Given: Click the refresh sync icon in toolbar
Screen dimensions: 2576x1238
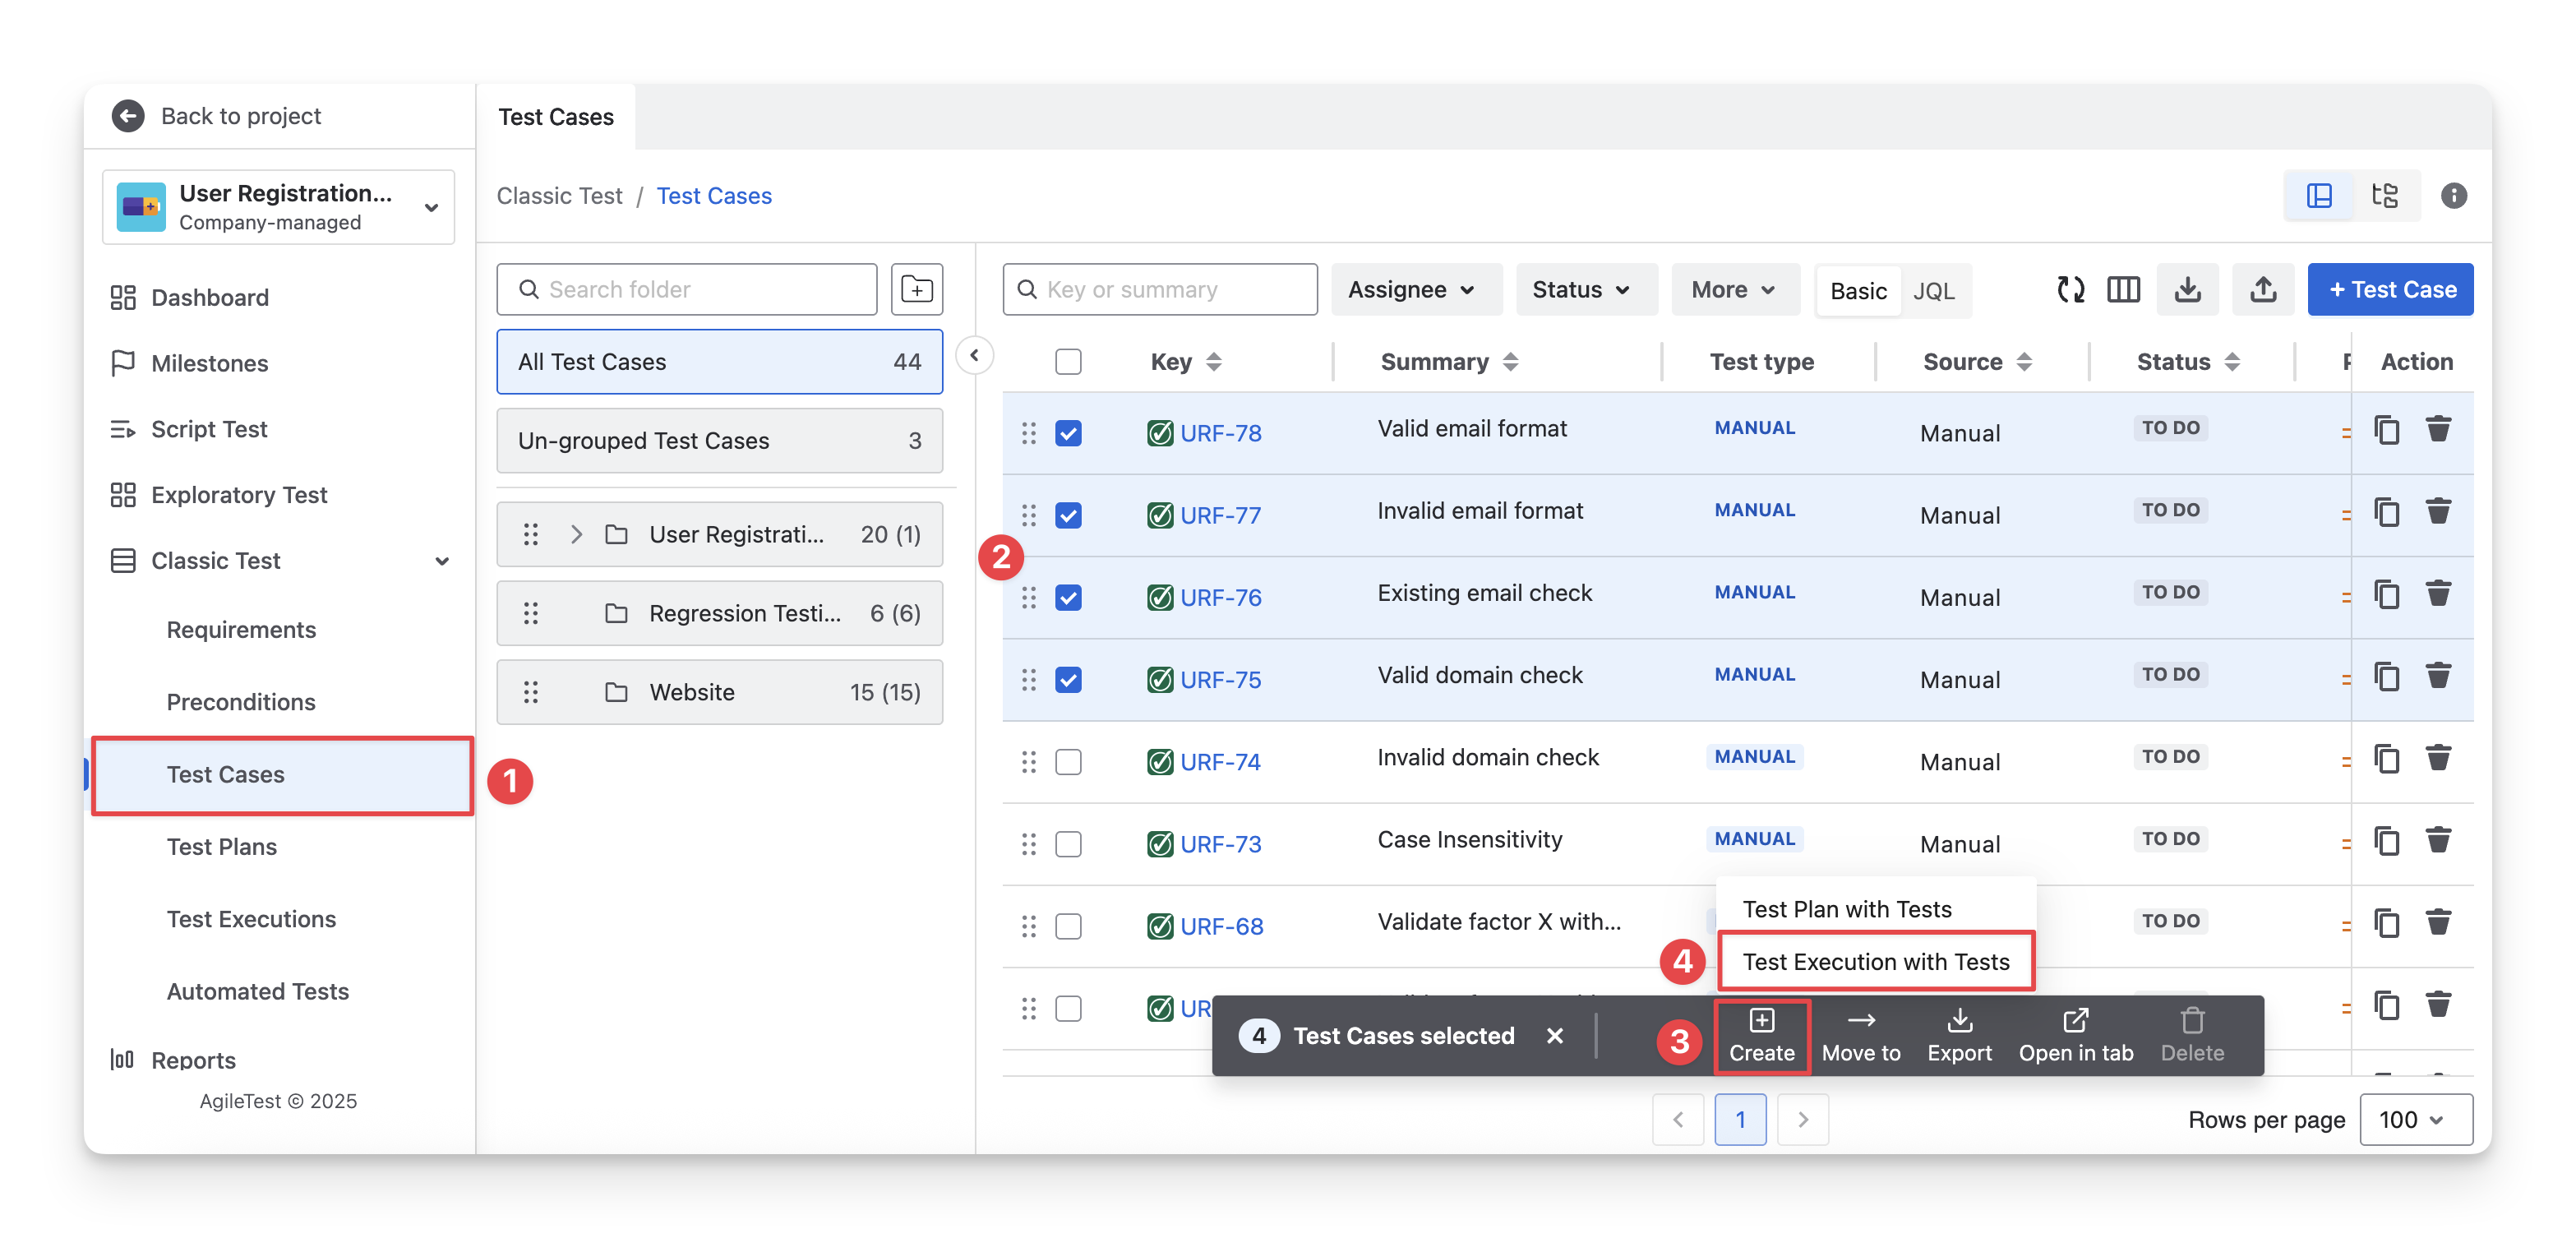Looking at the screenshot, I should click(2070, 290).
